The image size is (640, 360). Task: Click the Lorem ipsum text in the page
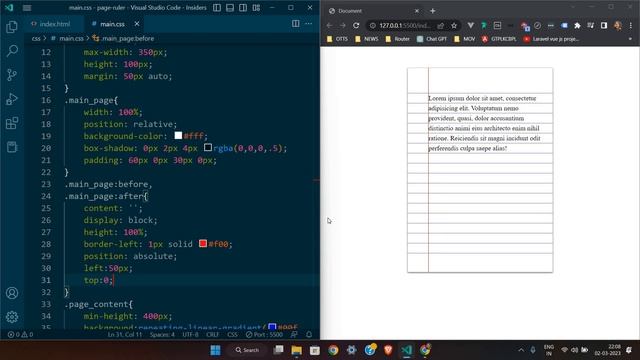click(x=484, y=123)
